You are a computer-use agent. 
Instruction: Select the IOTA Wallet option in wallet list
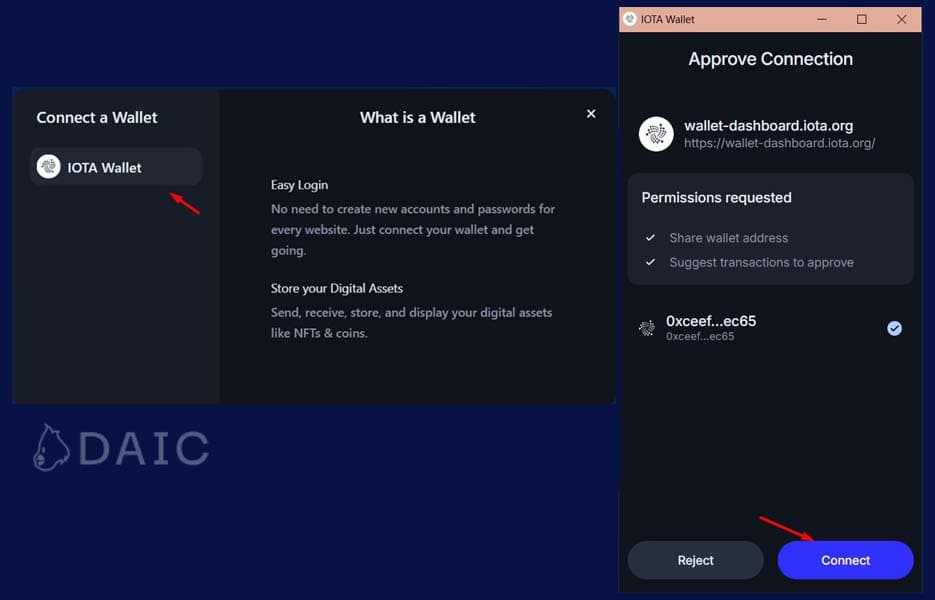point(116,167)
